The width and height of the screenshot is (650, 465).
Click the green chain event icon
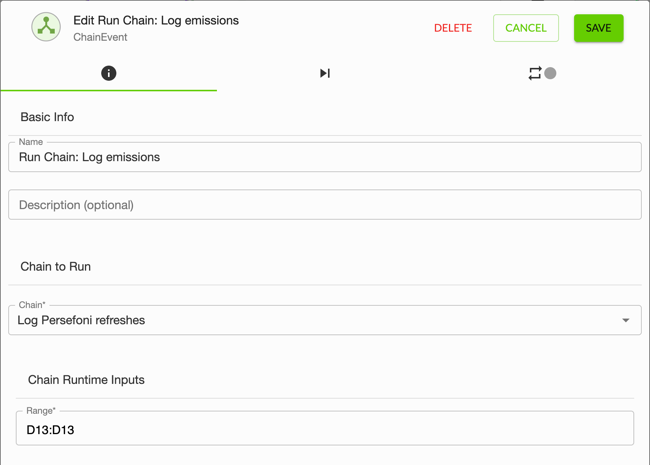point(46,27)
